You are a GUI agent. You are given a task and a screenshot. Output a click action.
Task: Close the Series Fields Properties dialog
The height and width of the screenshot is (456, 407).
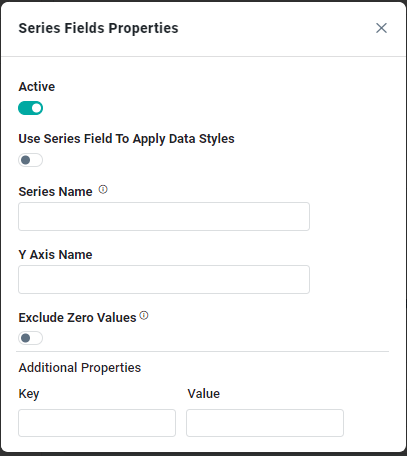(x=381, y=28)
